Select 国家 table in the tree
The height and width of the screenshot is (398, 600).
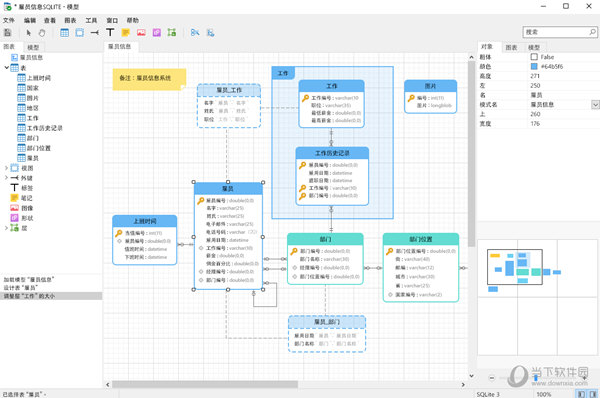pos(33,88)
